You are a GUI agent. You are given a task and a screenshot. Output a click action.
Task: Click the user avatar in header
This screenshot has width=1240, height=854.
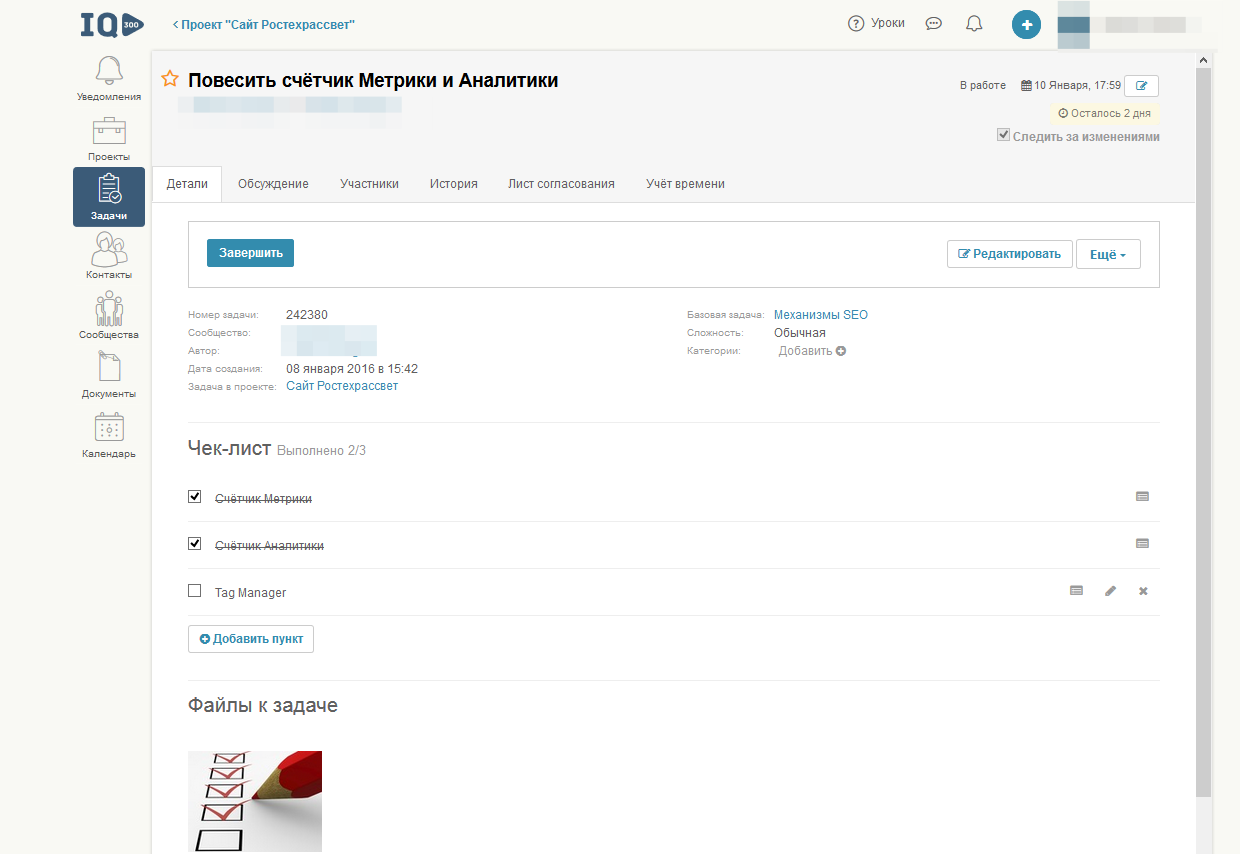(1073, 25)
